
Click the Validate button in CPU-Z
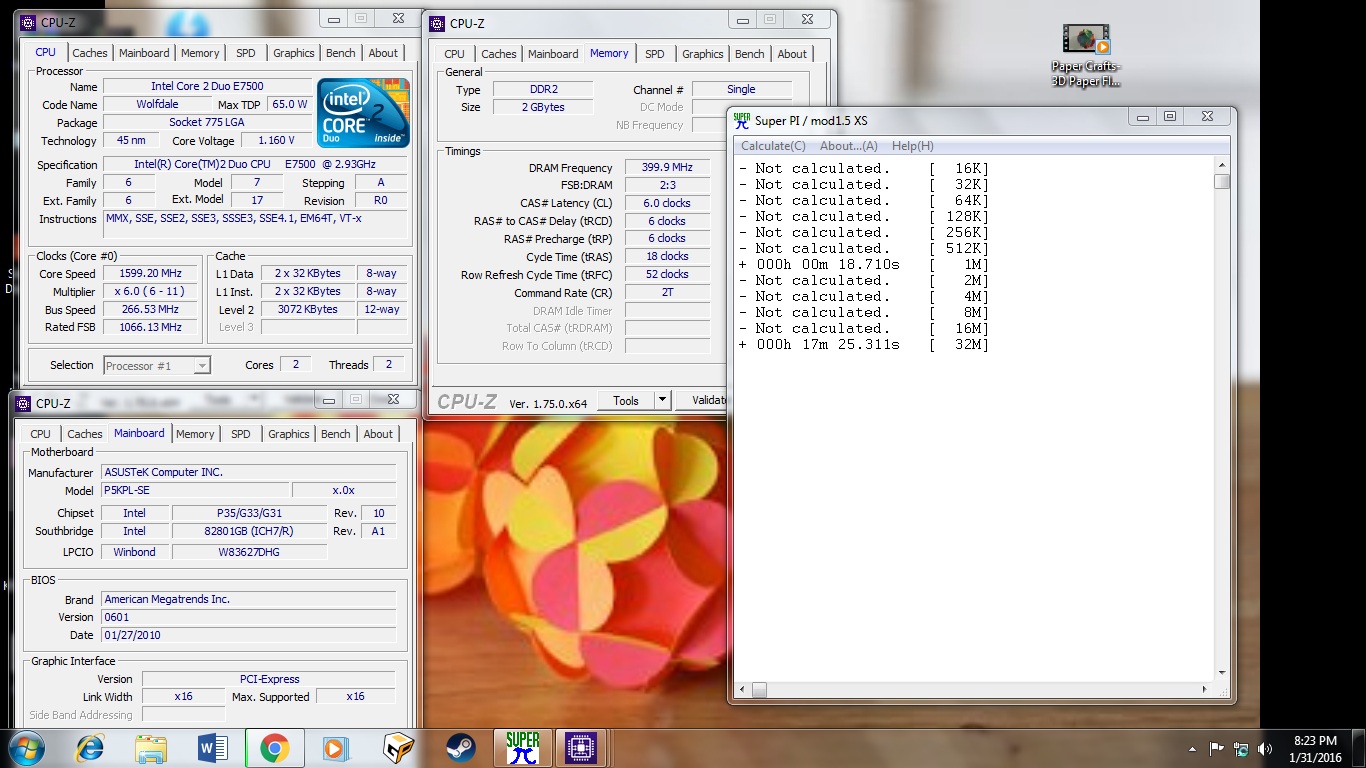[x=704, y=400]
